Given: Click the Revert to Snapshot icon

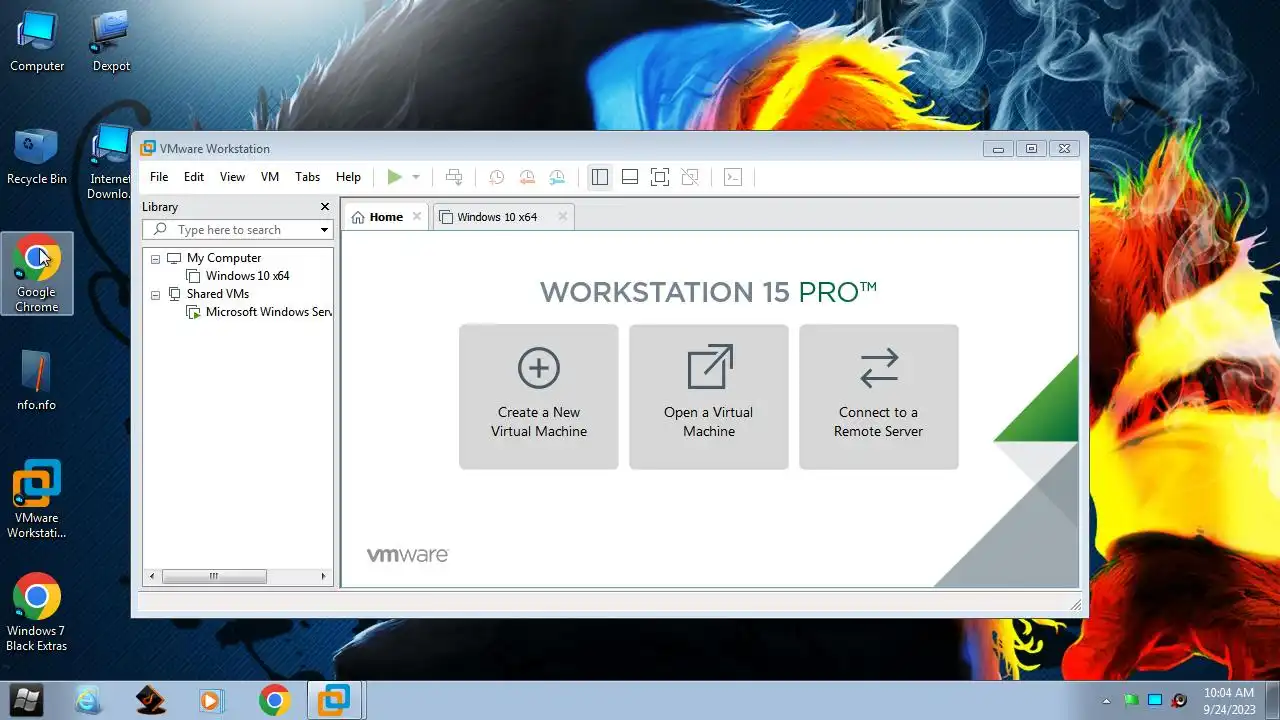Looking at the screenshot, I should 527,177.
